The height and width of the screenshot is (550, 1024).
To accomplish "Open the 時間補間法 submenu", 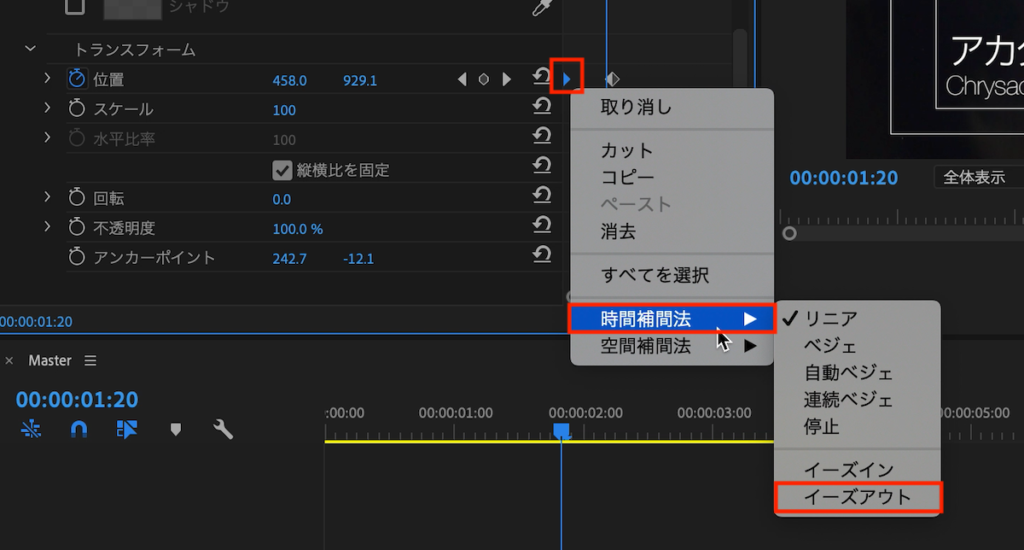I will (672, 319).
